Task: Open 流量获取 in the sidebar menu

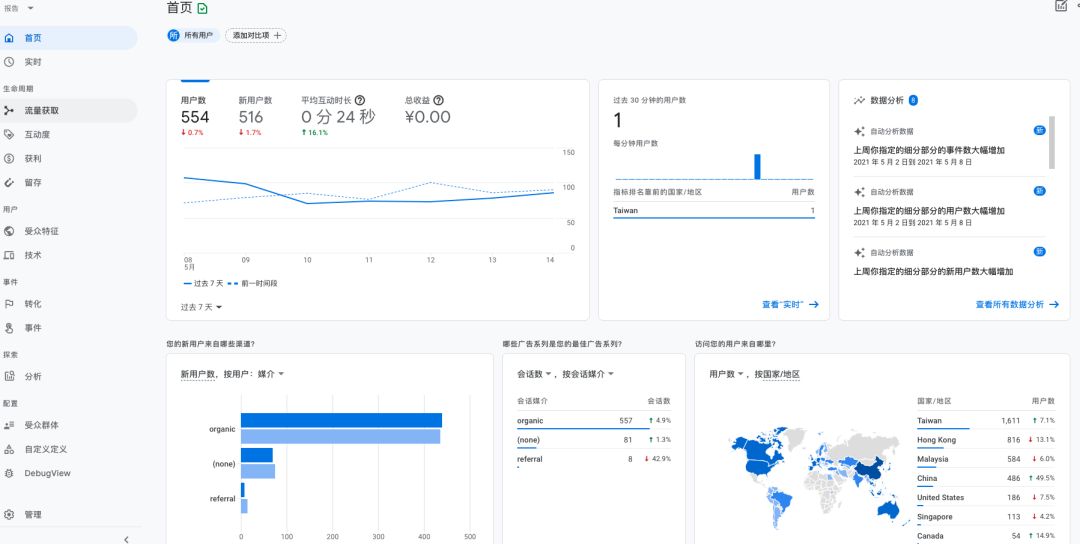Action: pos(68,110)
